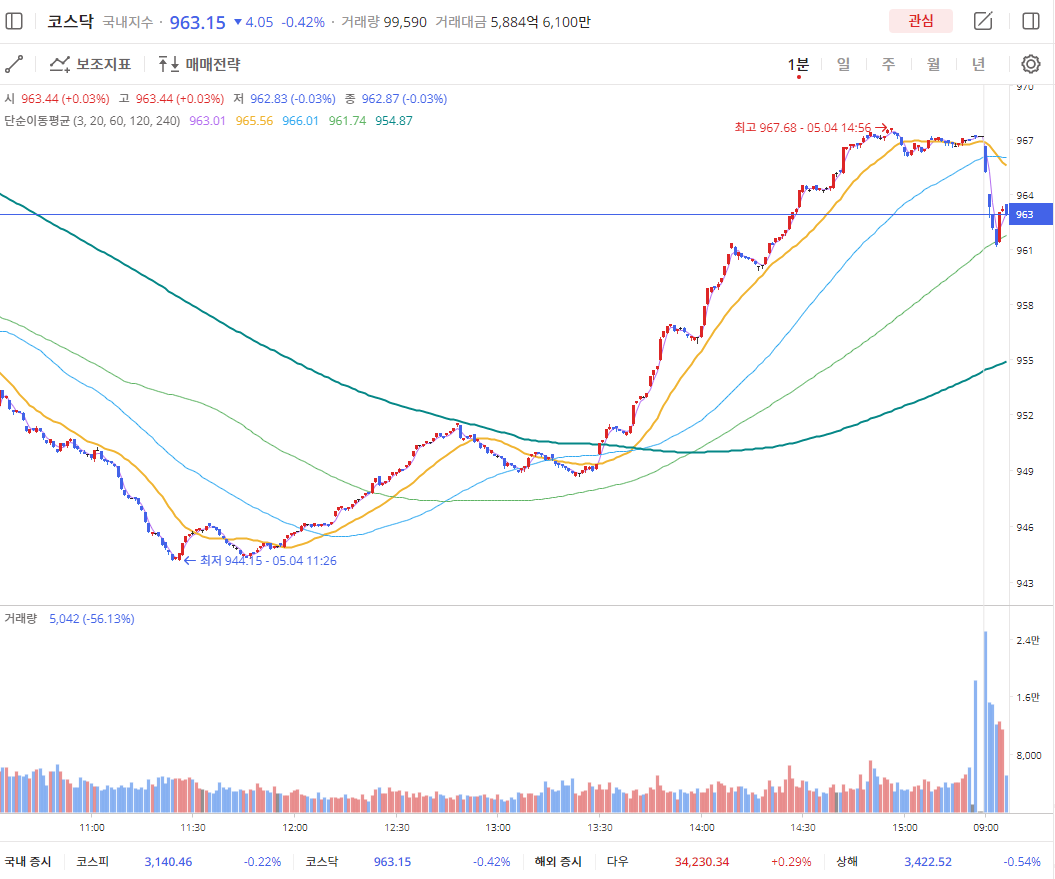
Task: Click the 09:00 time axis label
Action: pyautogui.click(x=985, y=828)
